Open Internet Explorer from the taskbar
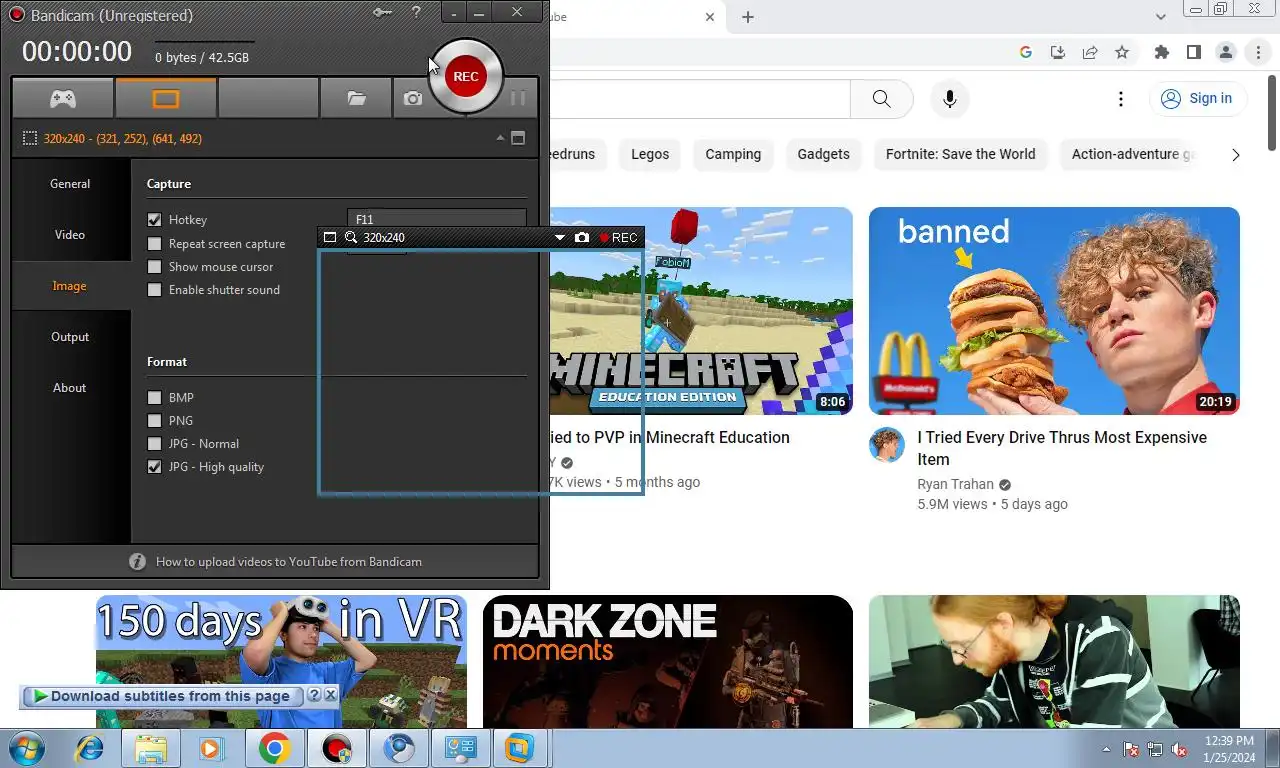Viewport: 1280px width, 768px height. tap(89, 748)
